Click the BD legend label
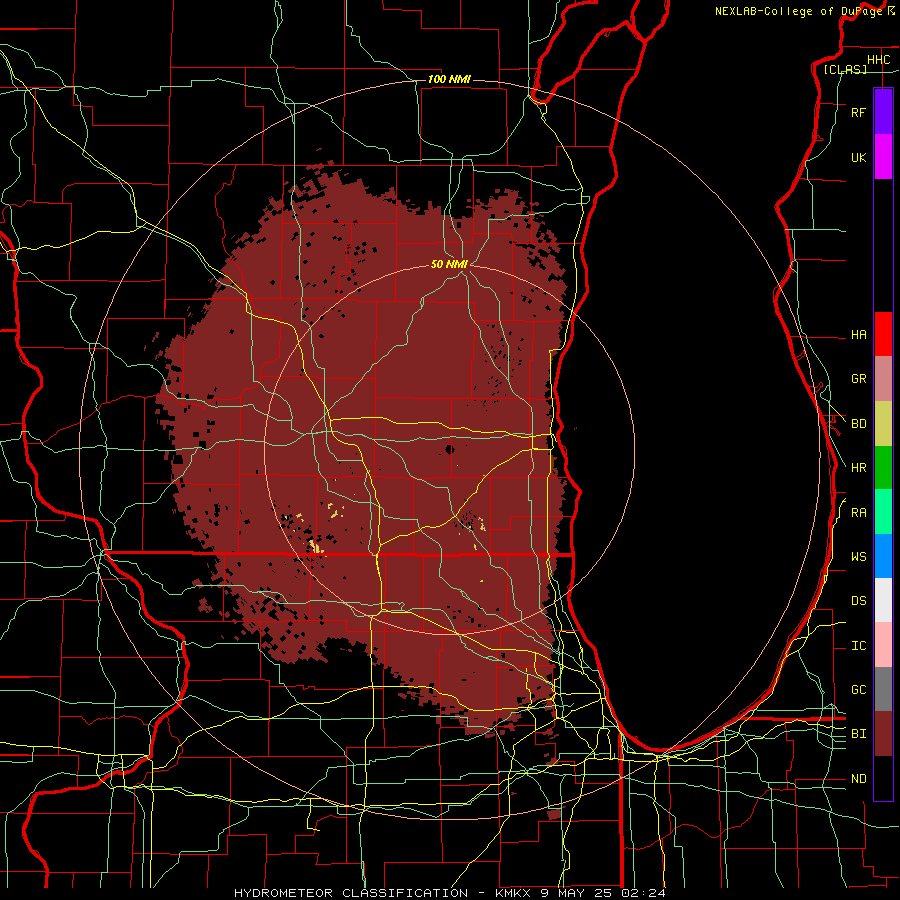This screenshot has height=900, width=900. tap(858, 424)
